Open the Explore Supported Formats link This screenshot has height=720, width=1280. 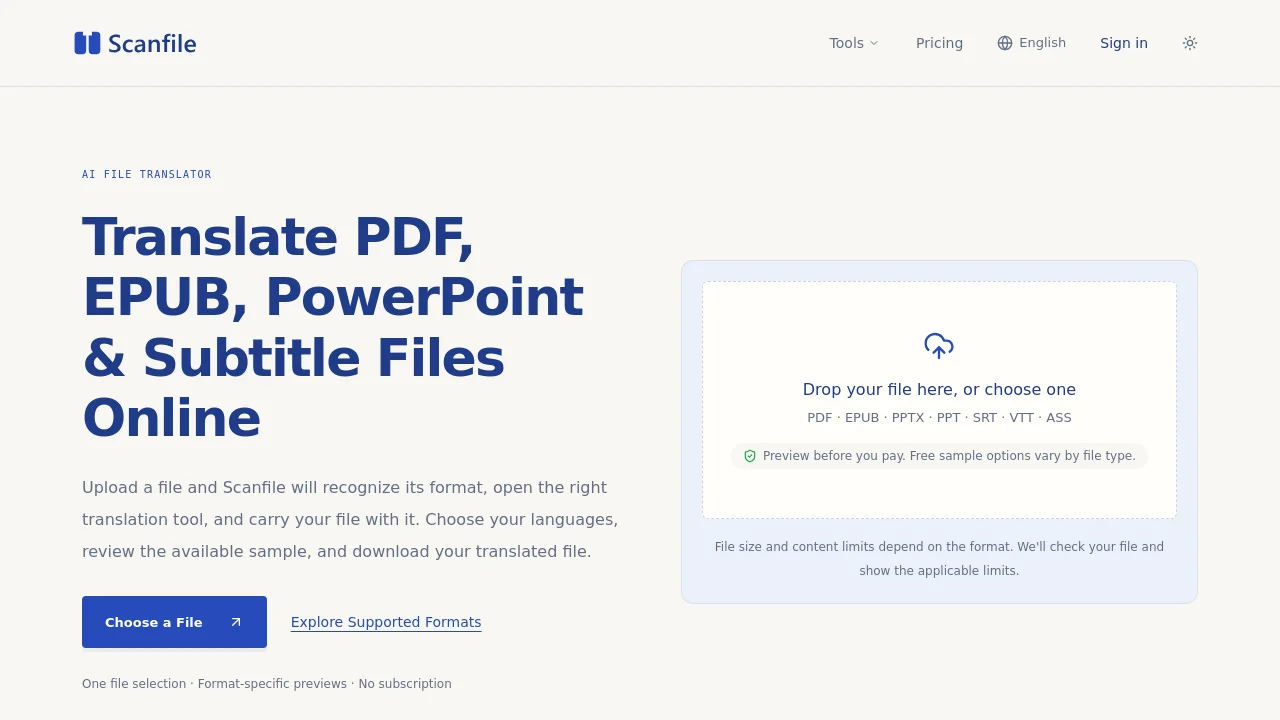point(386,622)
